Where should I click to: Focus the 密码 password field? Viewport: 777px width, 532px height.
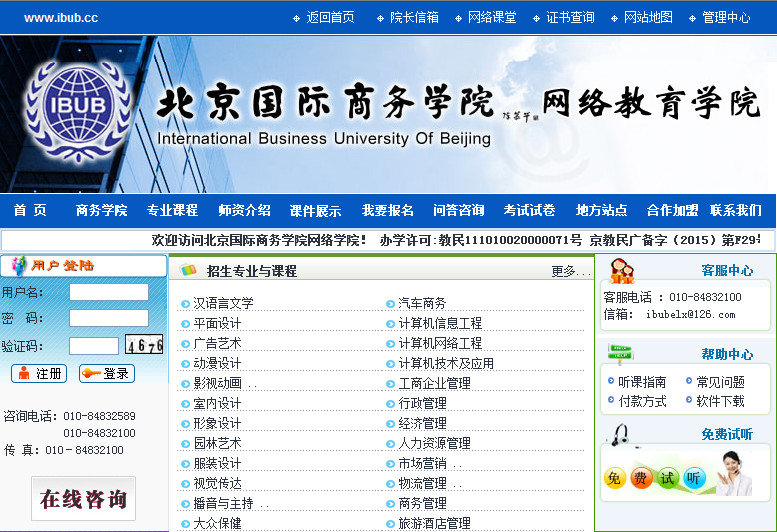(109, 318)
